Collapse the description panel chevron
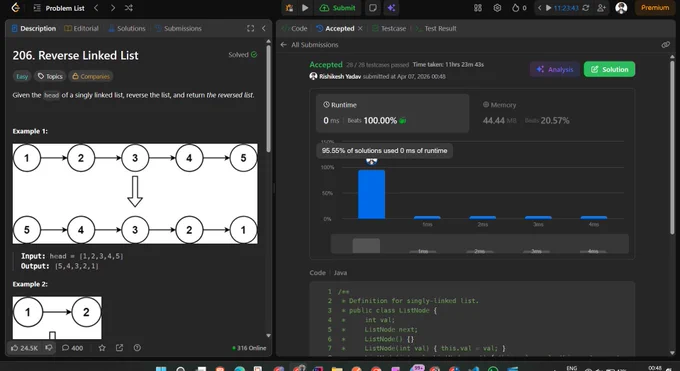680x371 pixels. [264, 28]
